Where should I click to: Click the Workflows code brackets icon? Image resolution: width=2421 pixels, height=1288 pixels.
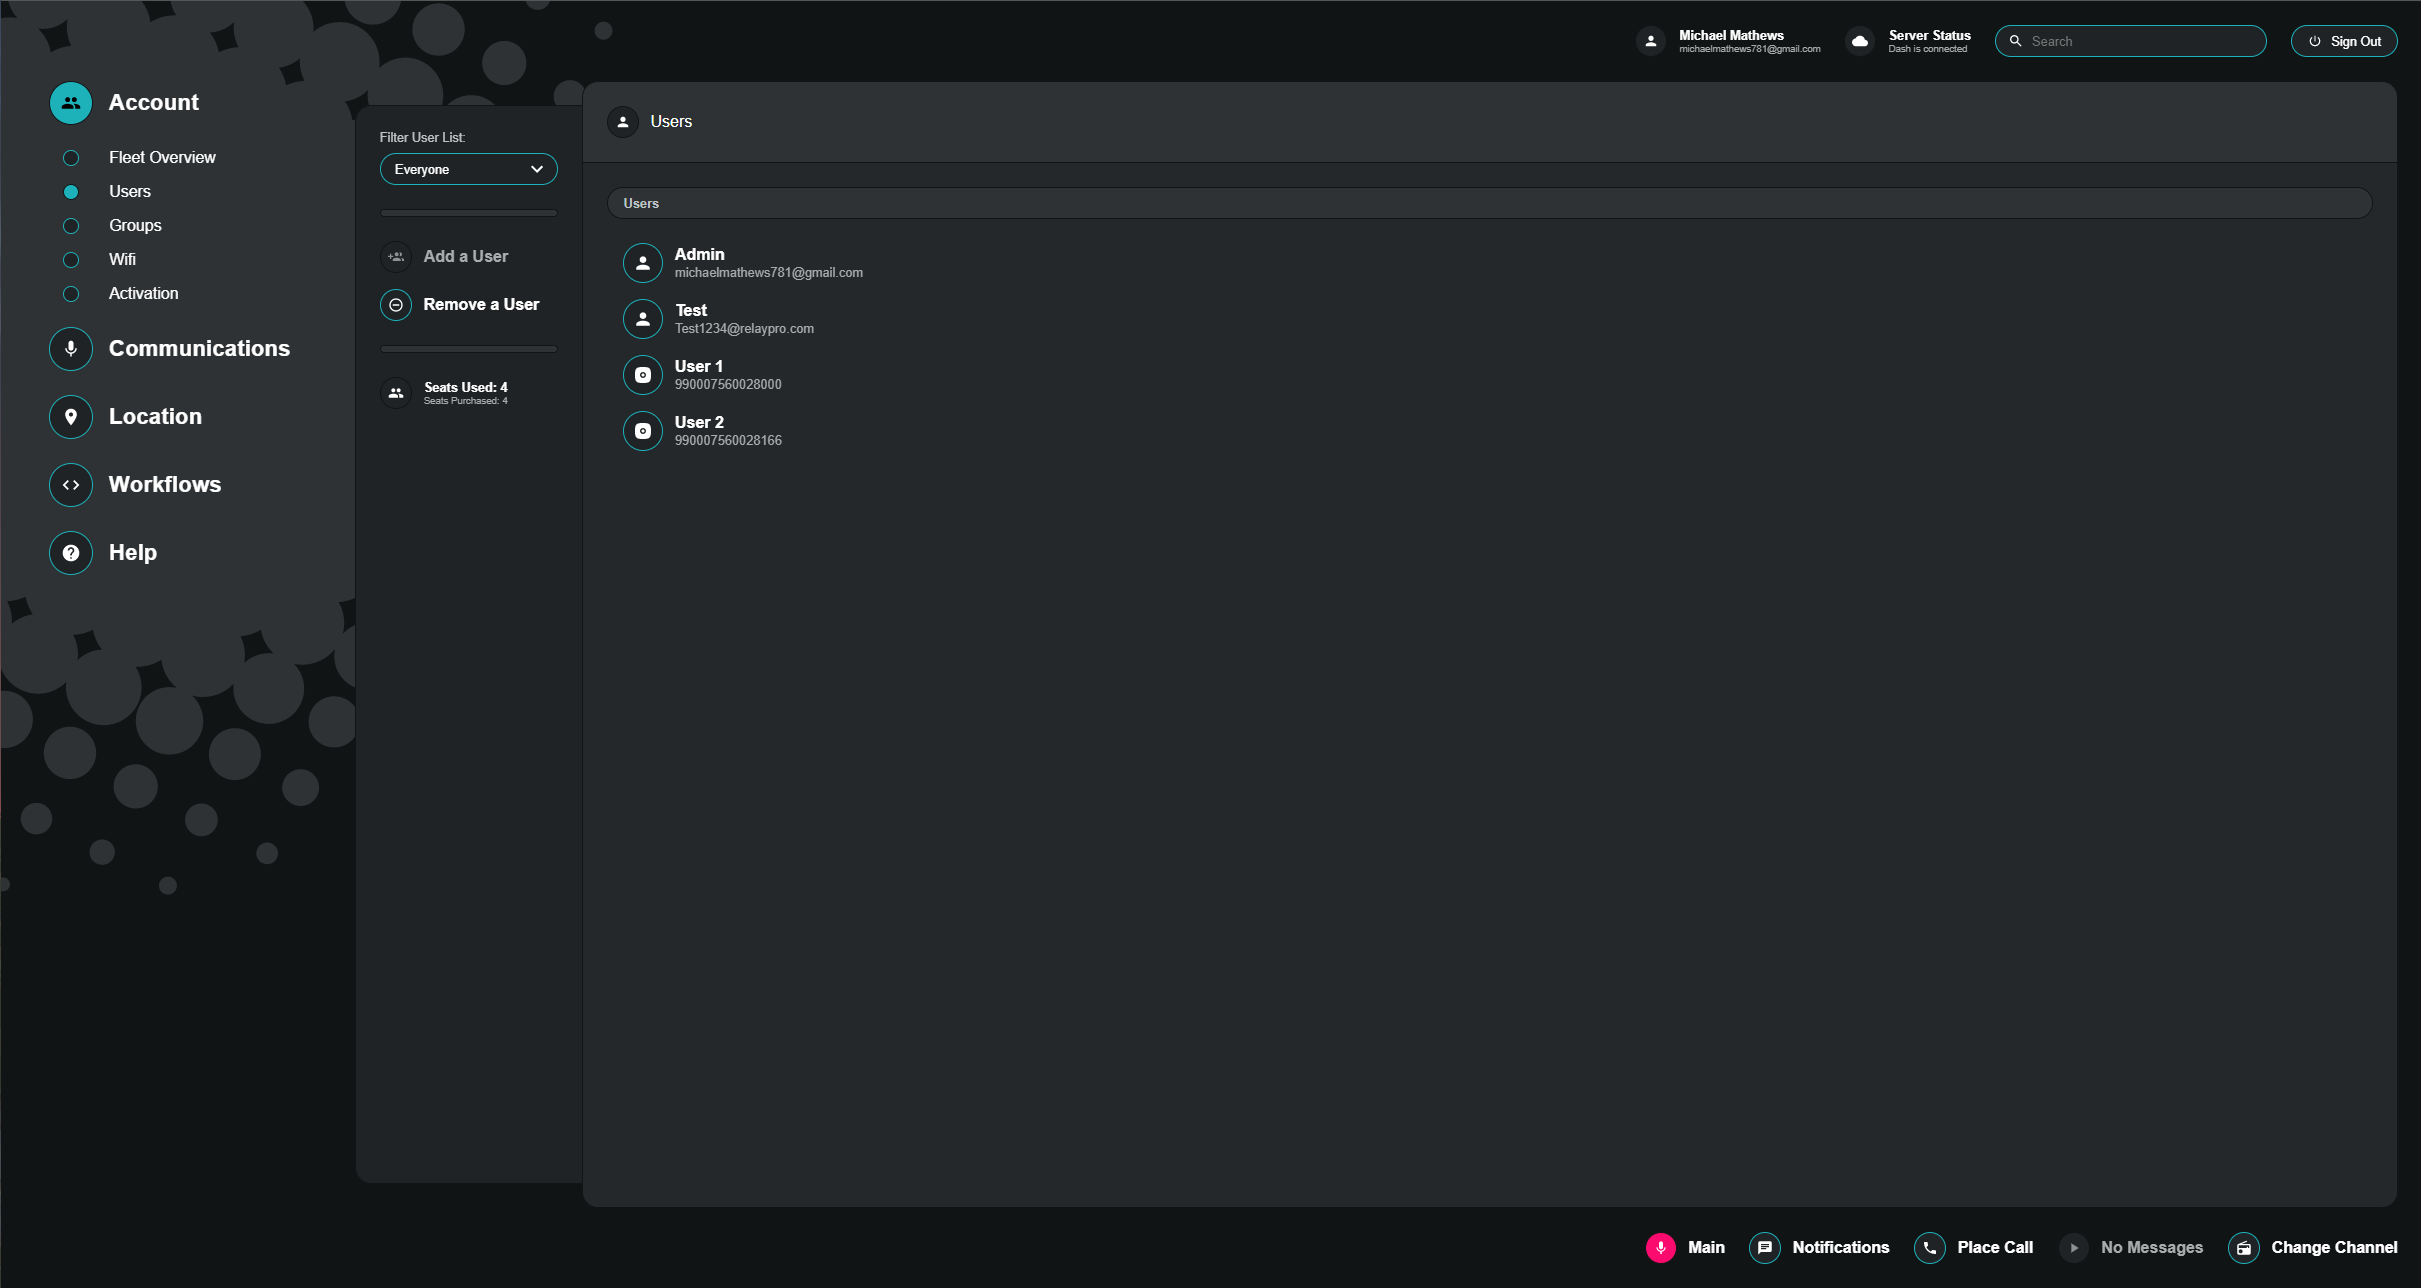coord(71,485)
